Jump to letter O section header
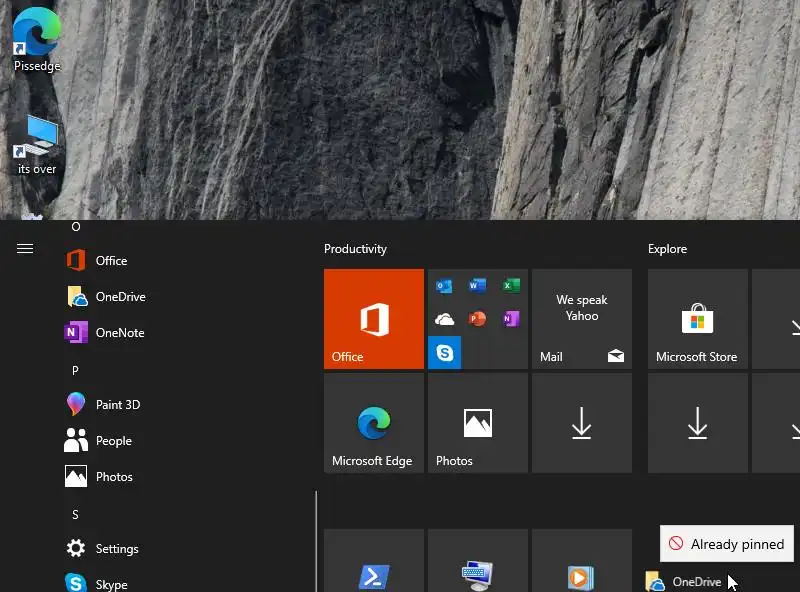This screenshot has width=800, height=592. (76, 227)
